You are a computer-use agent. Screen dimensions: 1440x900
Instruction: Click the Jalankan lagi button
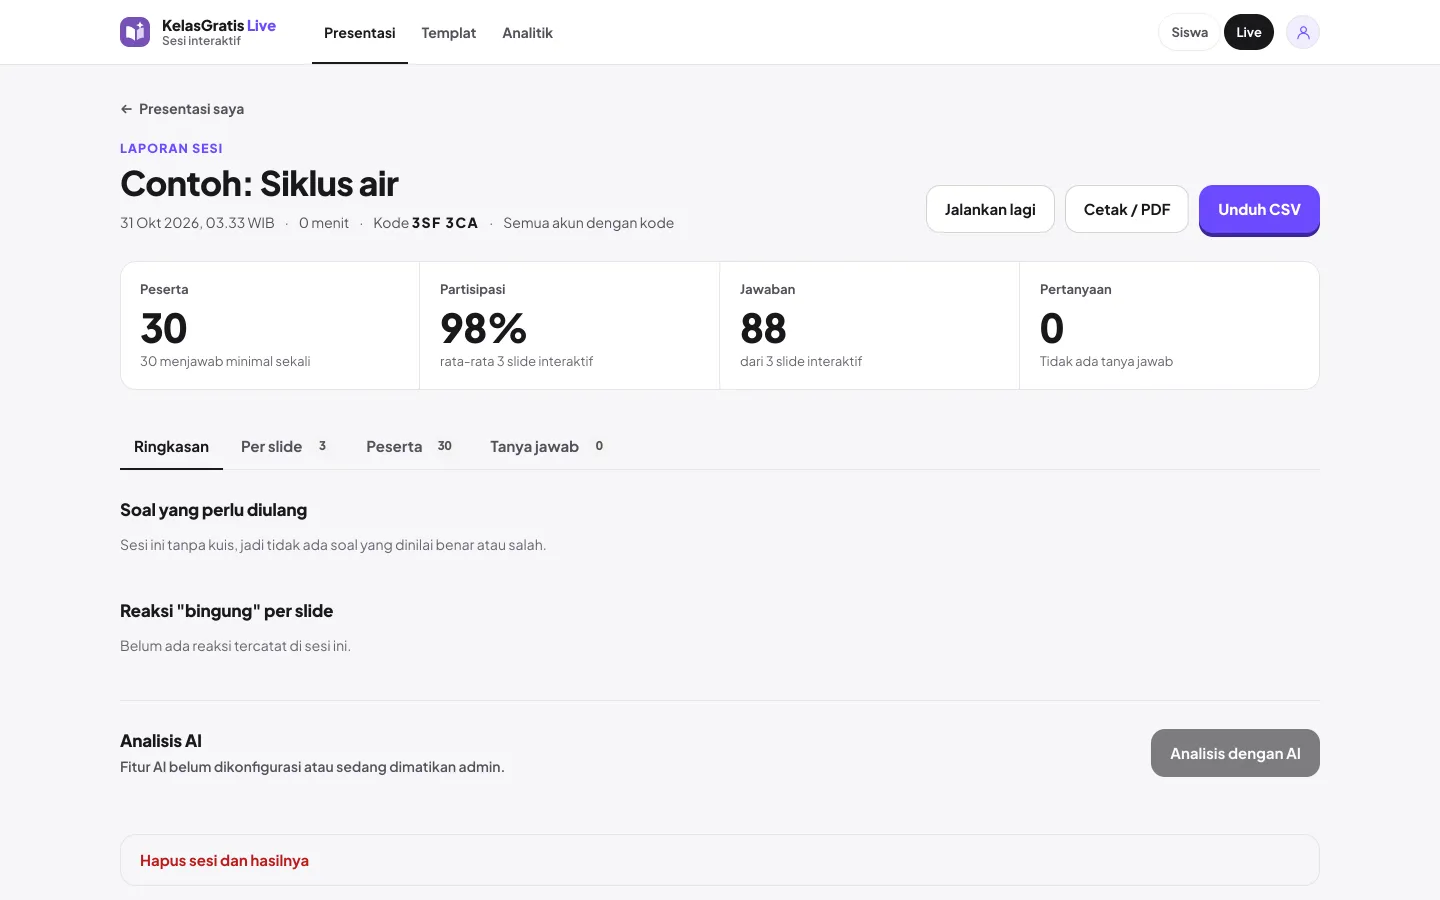point(990,209)
